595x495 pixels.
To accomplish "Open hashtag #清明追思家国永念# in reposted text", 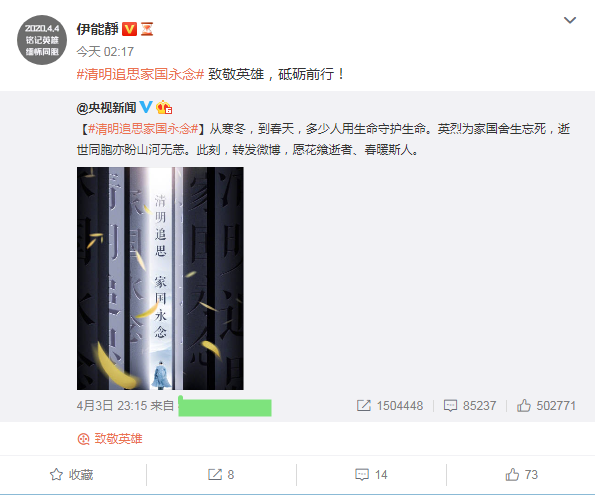I will 143,129.
